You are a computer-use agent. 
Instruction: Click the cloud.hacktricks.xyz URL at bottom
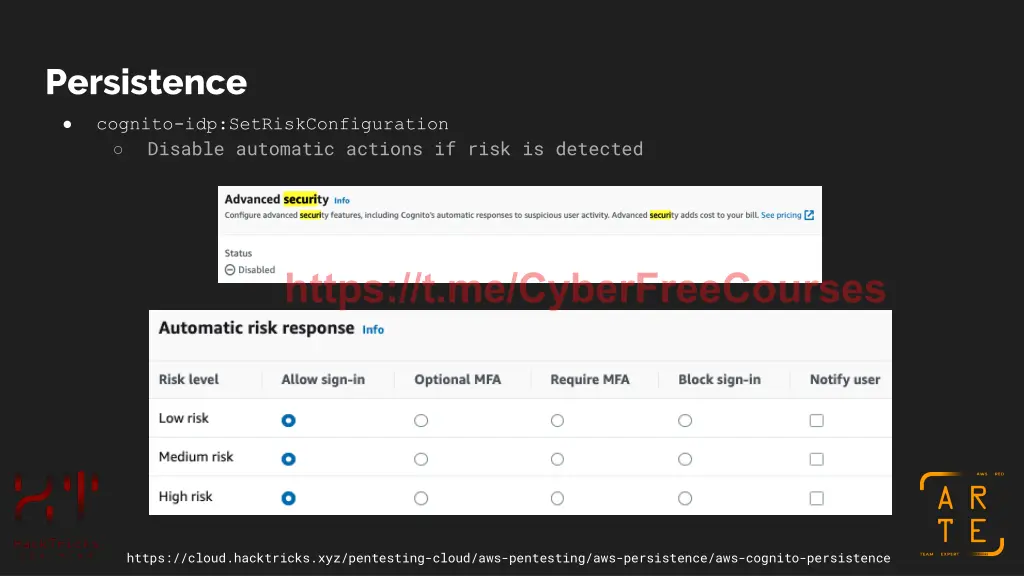pos(508,558)
